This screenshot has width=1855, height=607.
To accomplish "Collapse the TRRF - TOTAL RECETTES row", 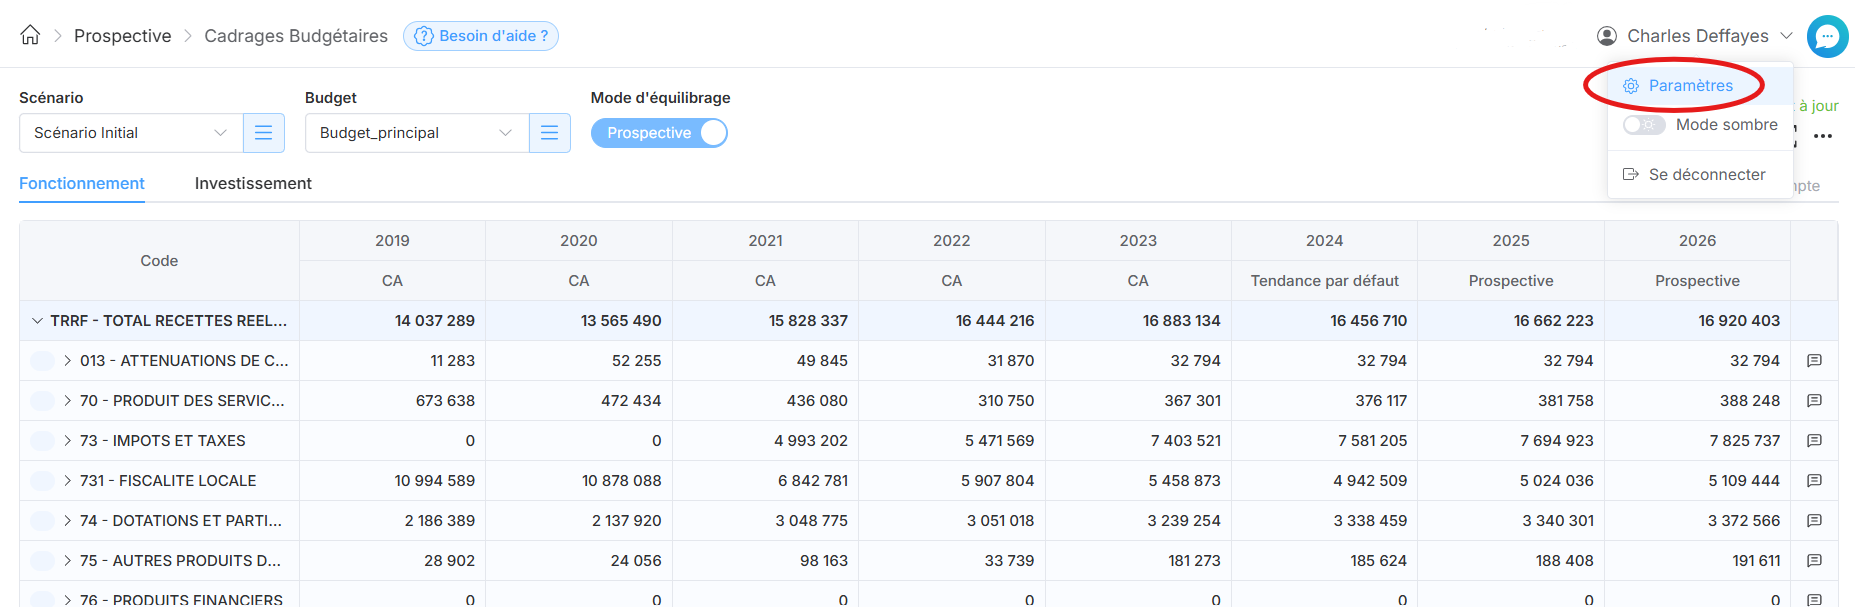I will [x=37, y=321].
